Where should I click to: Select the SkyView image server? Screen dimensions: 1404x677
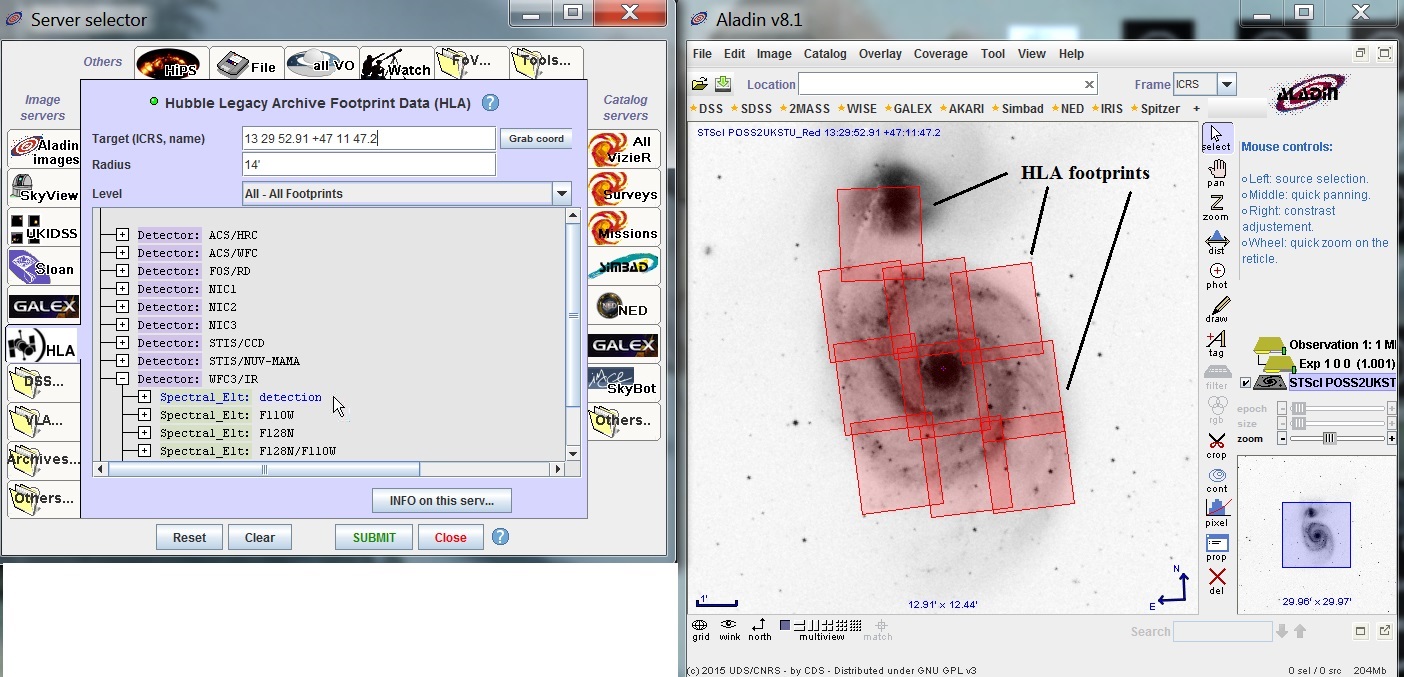pos(43,187)
